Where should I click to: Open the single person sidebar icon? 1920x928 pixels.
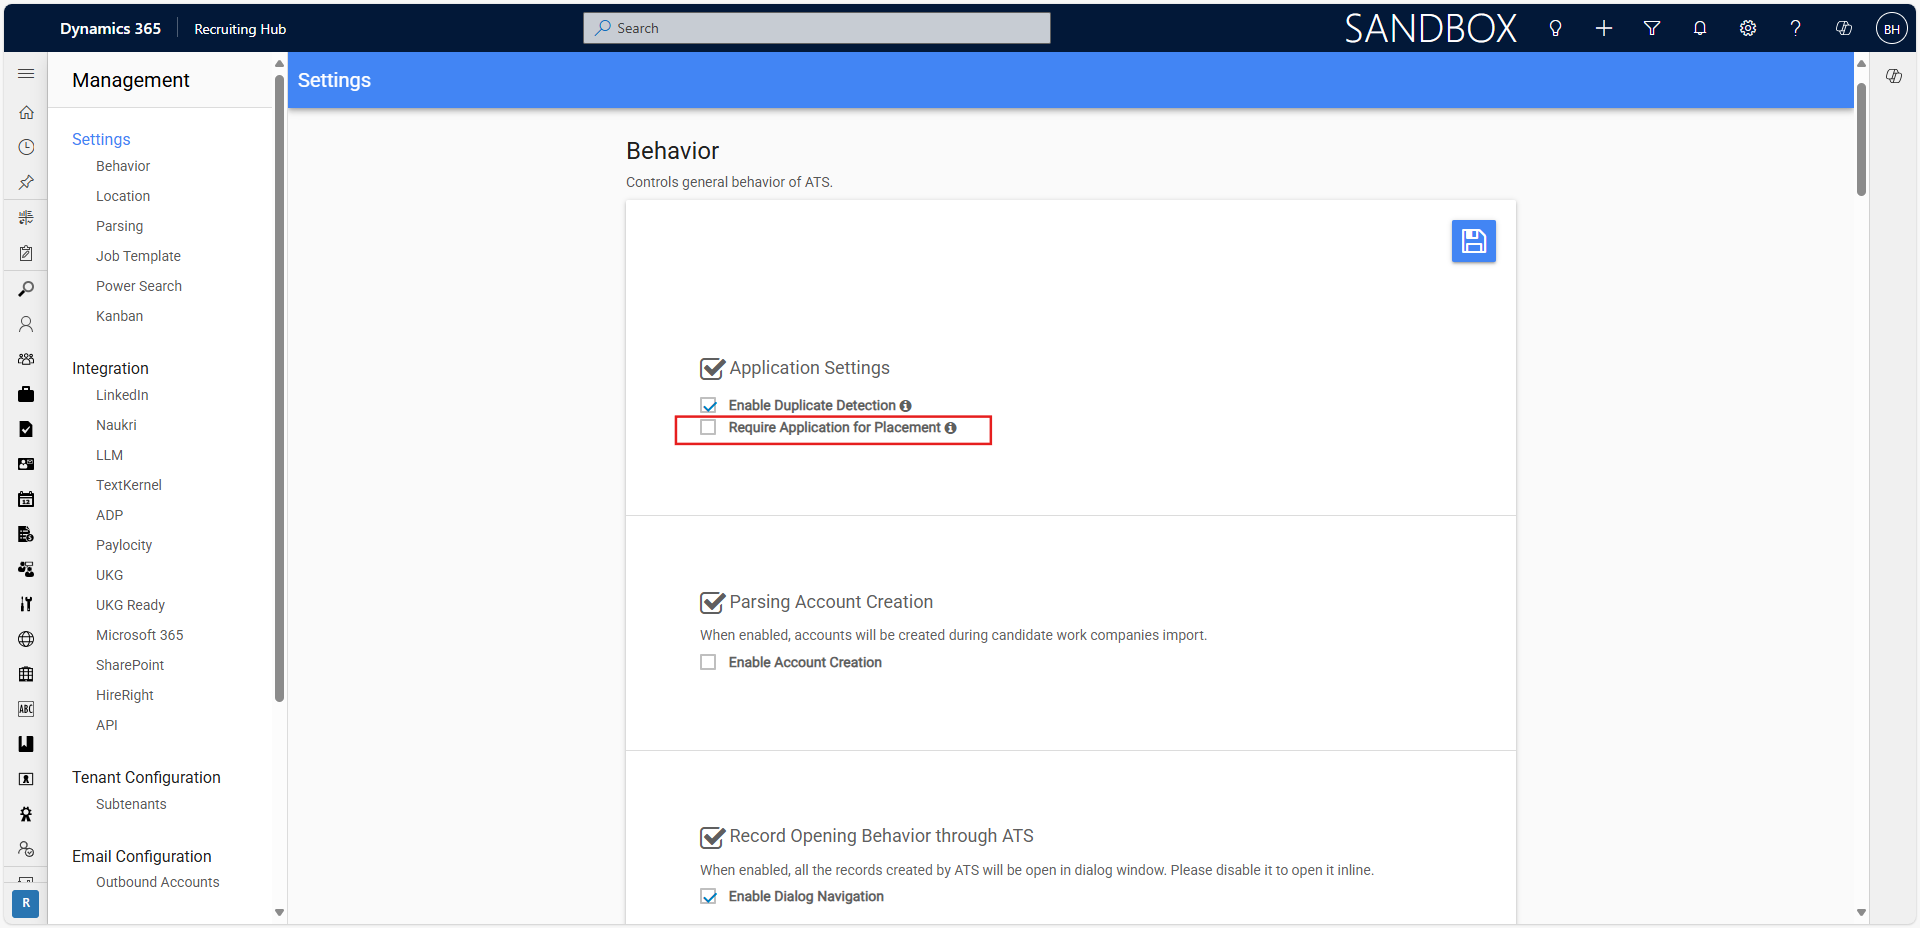tap(26, 324)
